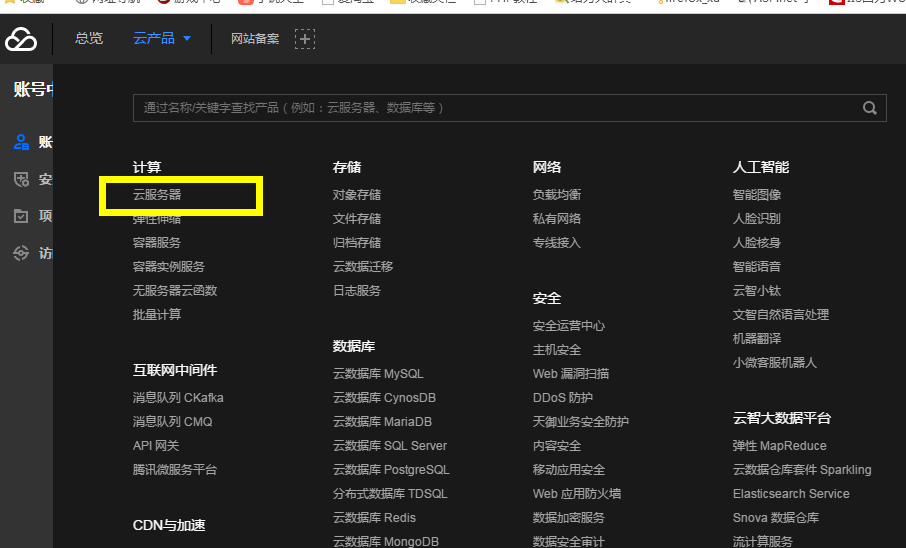Screen dimensions: 906x548
Task: Open 消息队列 CKafka link
Action: tap(178, 398)
